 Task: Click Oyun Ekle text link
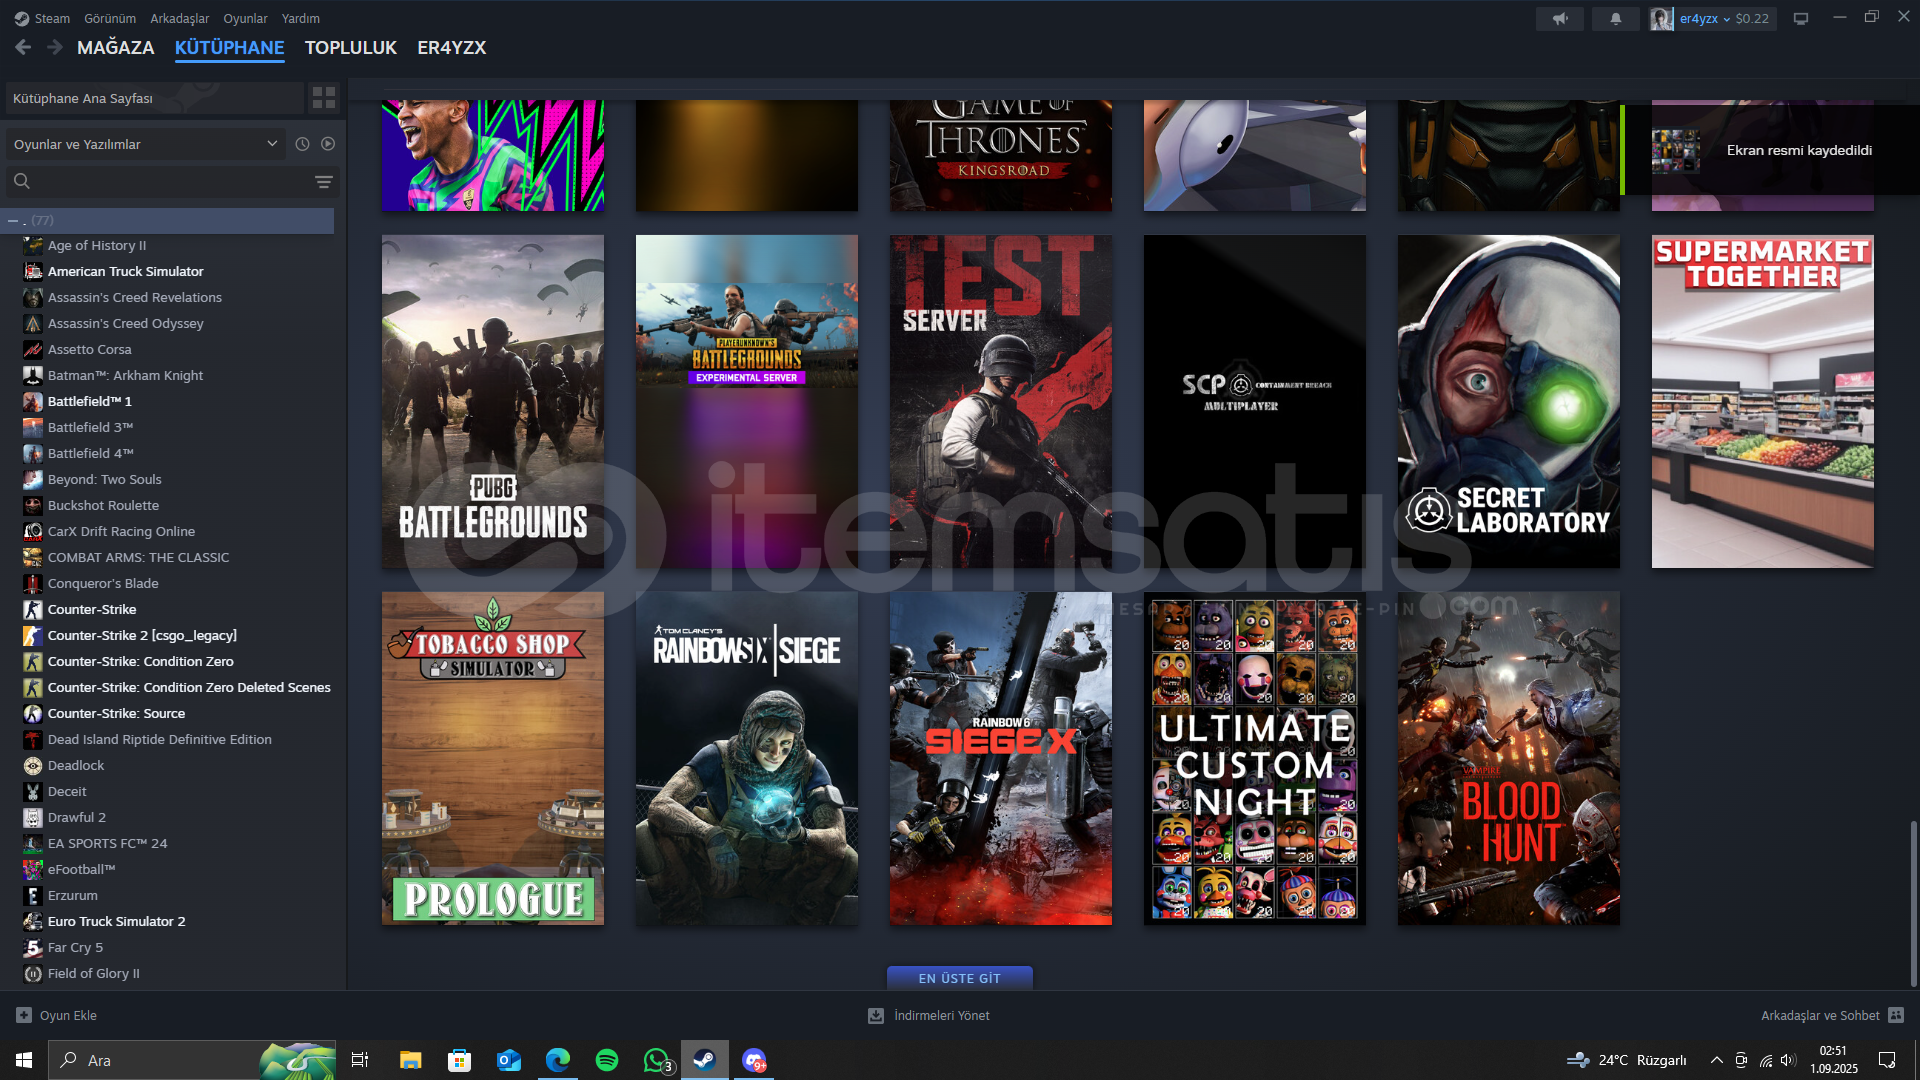pyautogui.click(x=68, y=1015)
